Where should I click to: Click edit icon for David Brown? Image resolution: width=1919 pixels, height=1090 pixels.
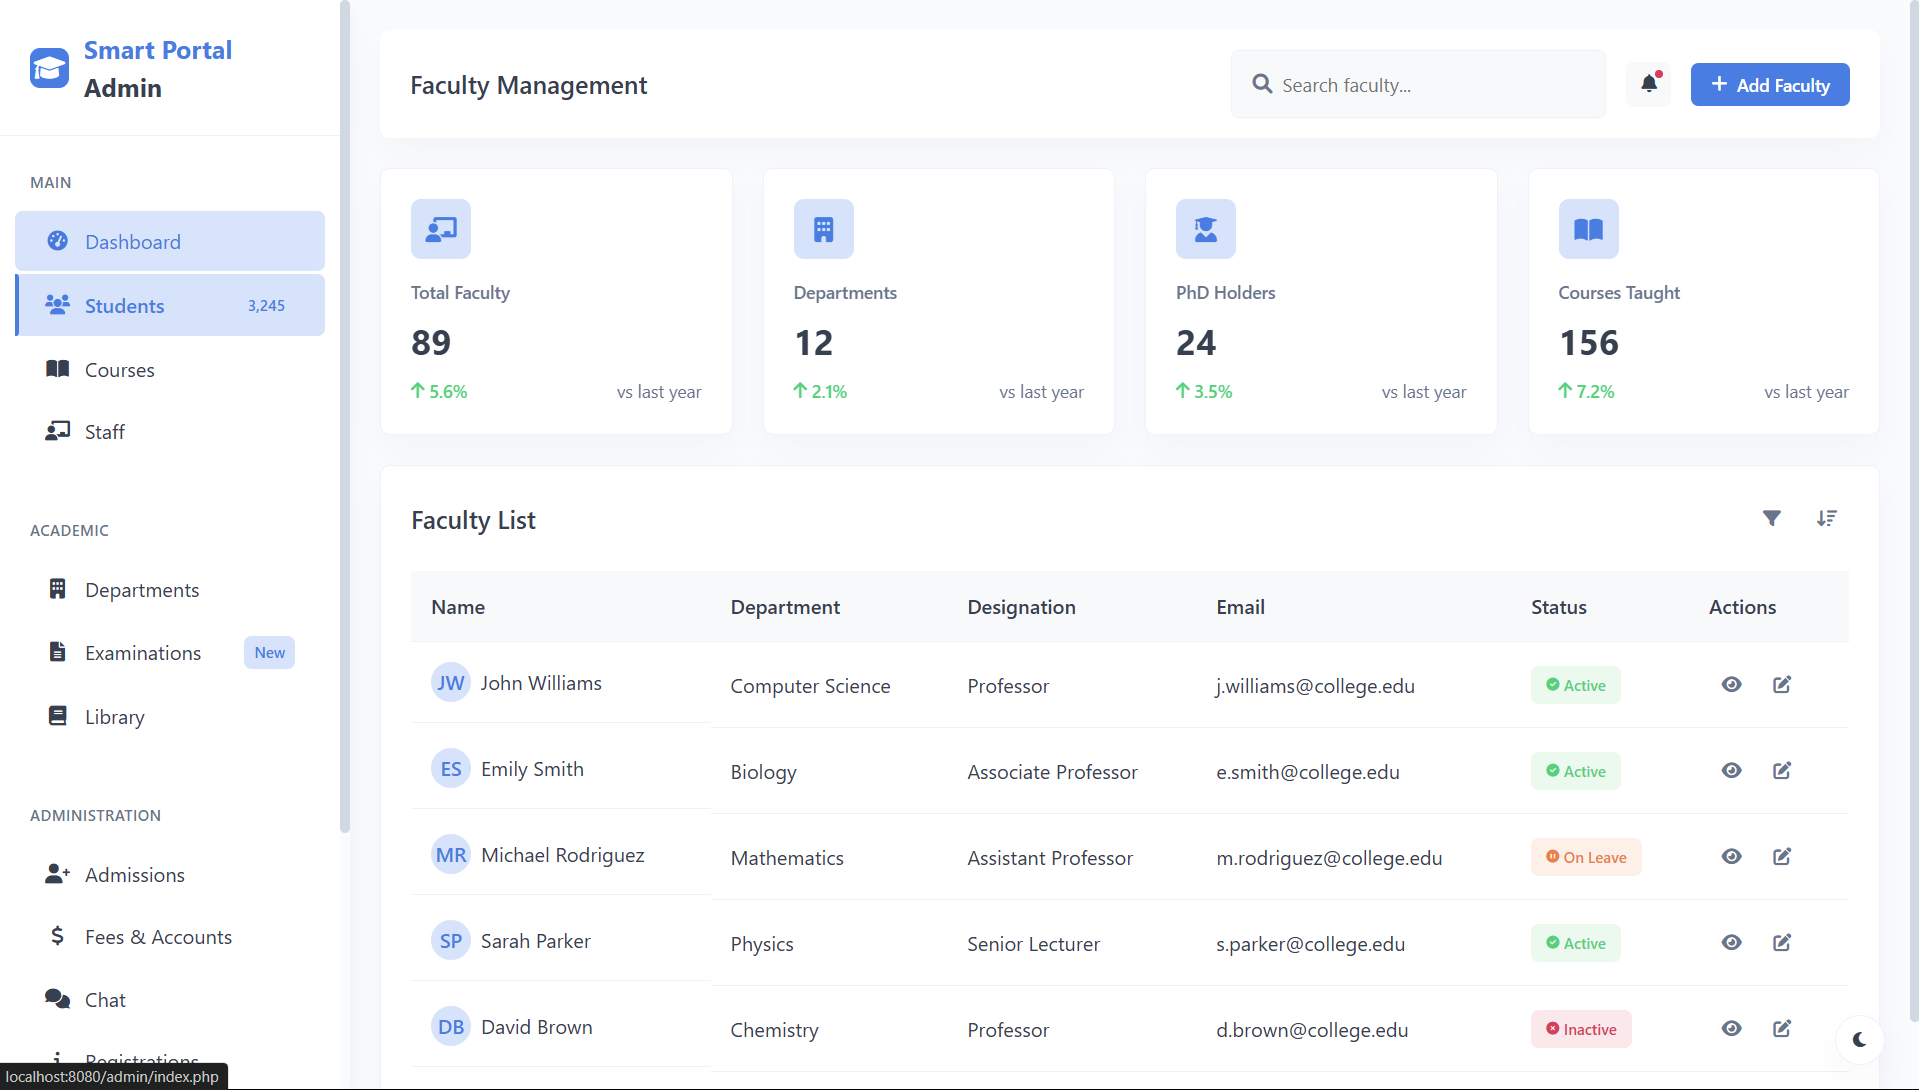tap(1781, 1029)
